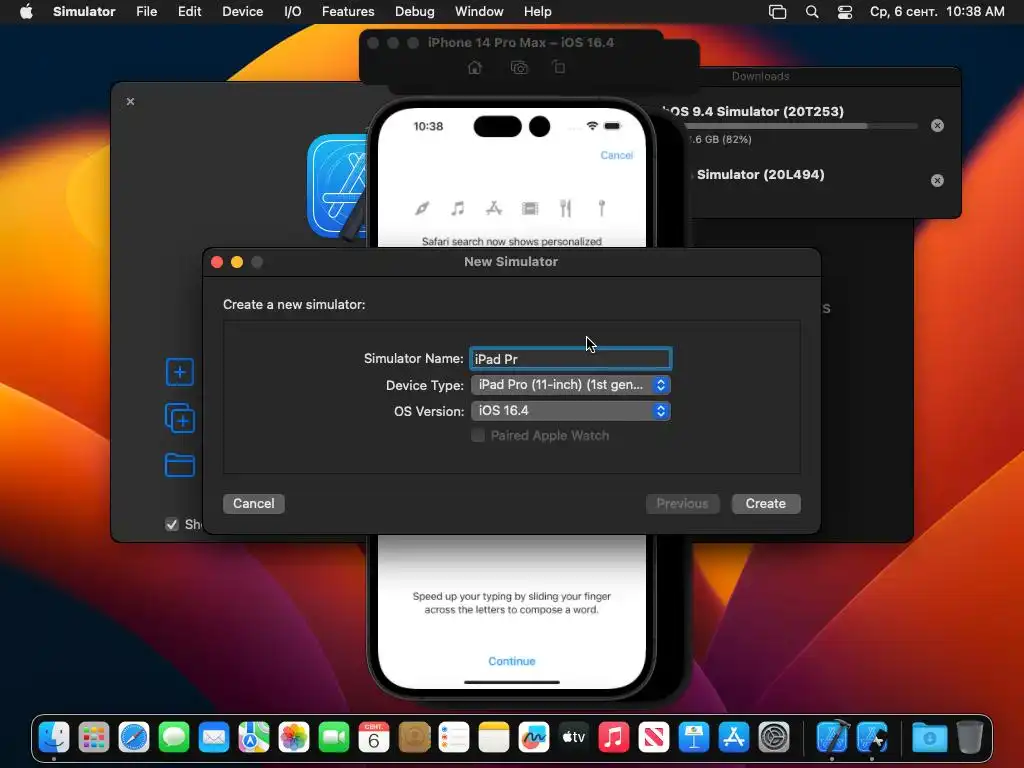Open the Device Type dropdown
Screen dimensions: 1024x768
tap(571, 385)
